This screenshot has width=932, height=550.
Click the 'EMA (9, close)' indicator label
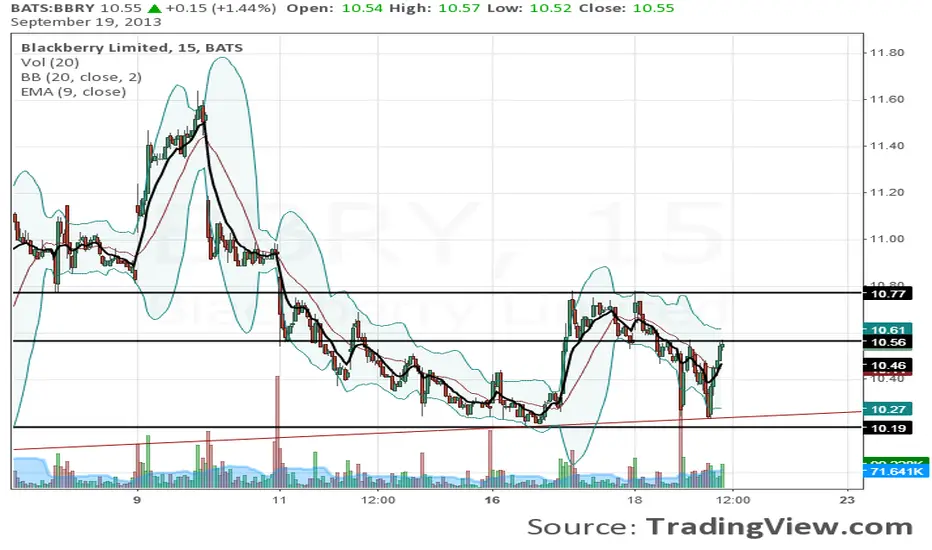click(74, 92)
